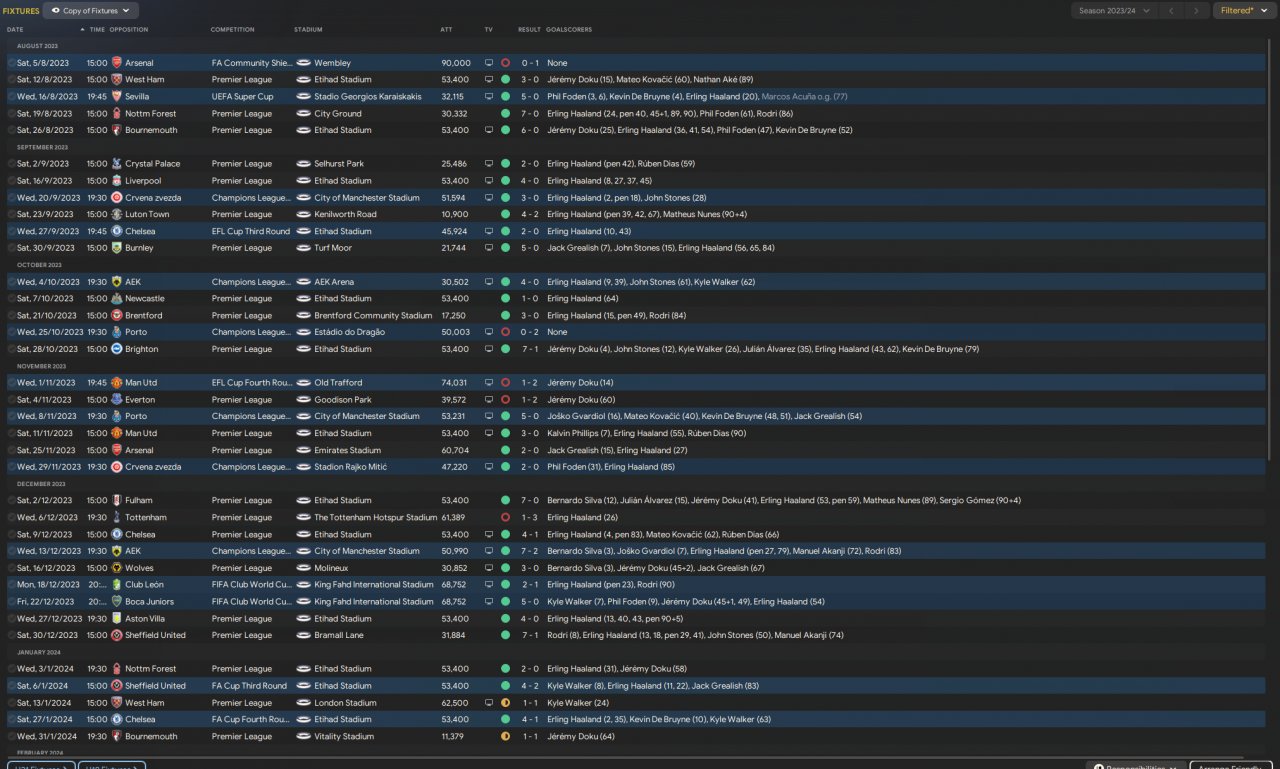Viewport: 1280px width, 769px height.
Task: Go to the next season with the right arrow
Action: point(1196,11)
